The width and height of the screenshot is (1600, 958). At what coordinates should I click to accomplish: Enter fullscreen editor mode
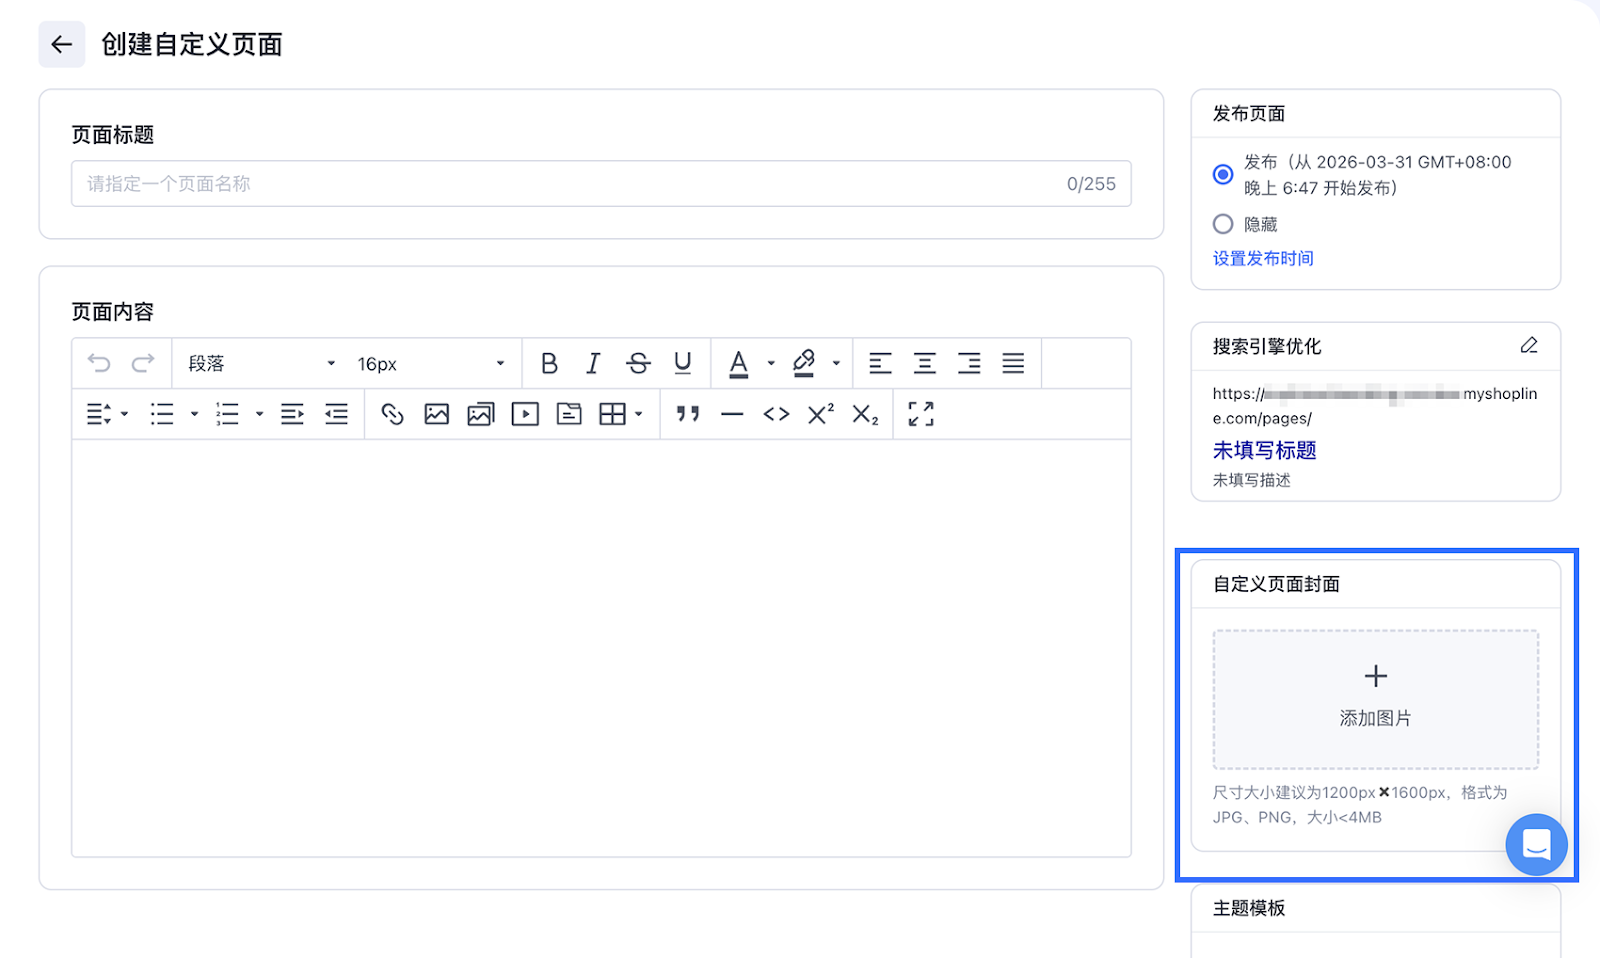[921, 414]
